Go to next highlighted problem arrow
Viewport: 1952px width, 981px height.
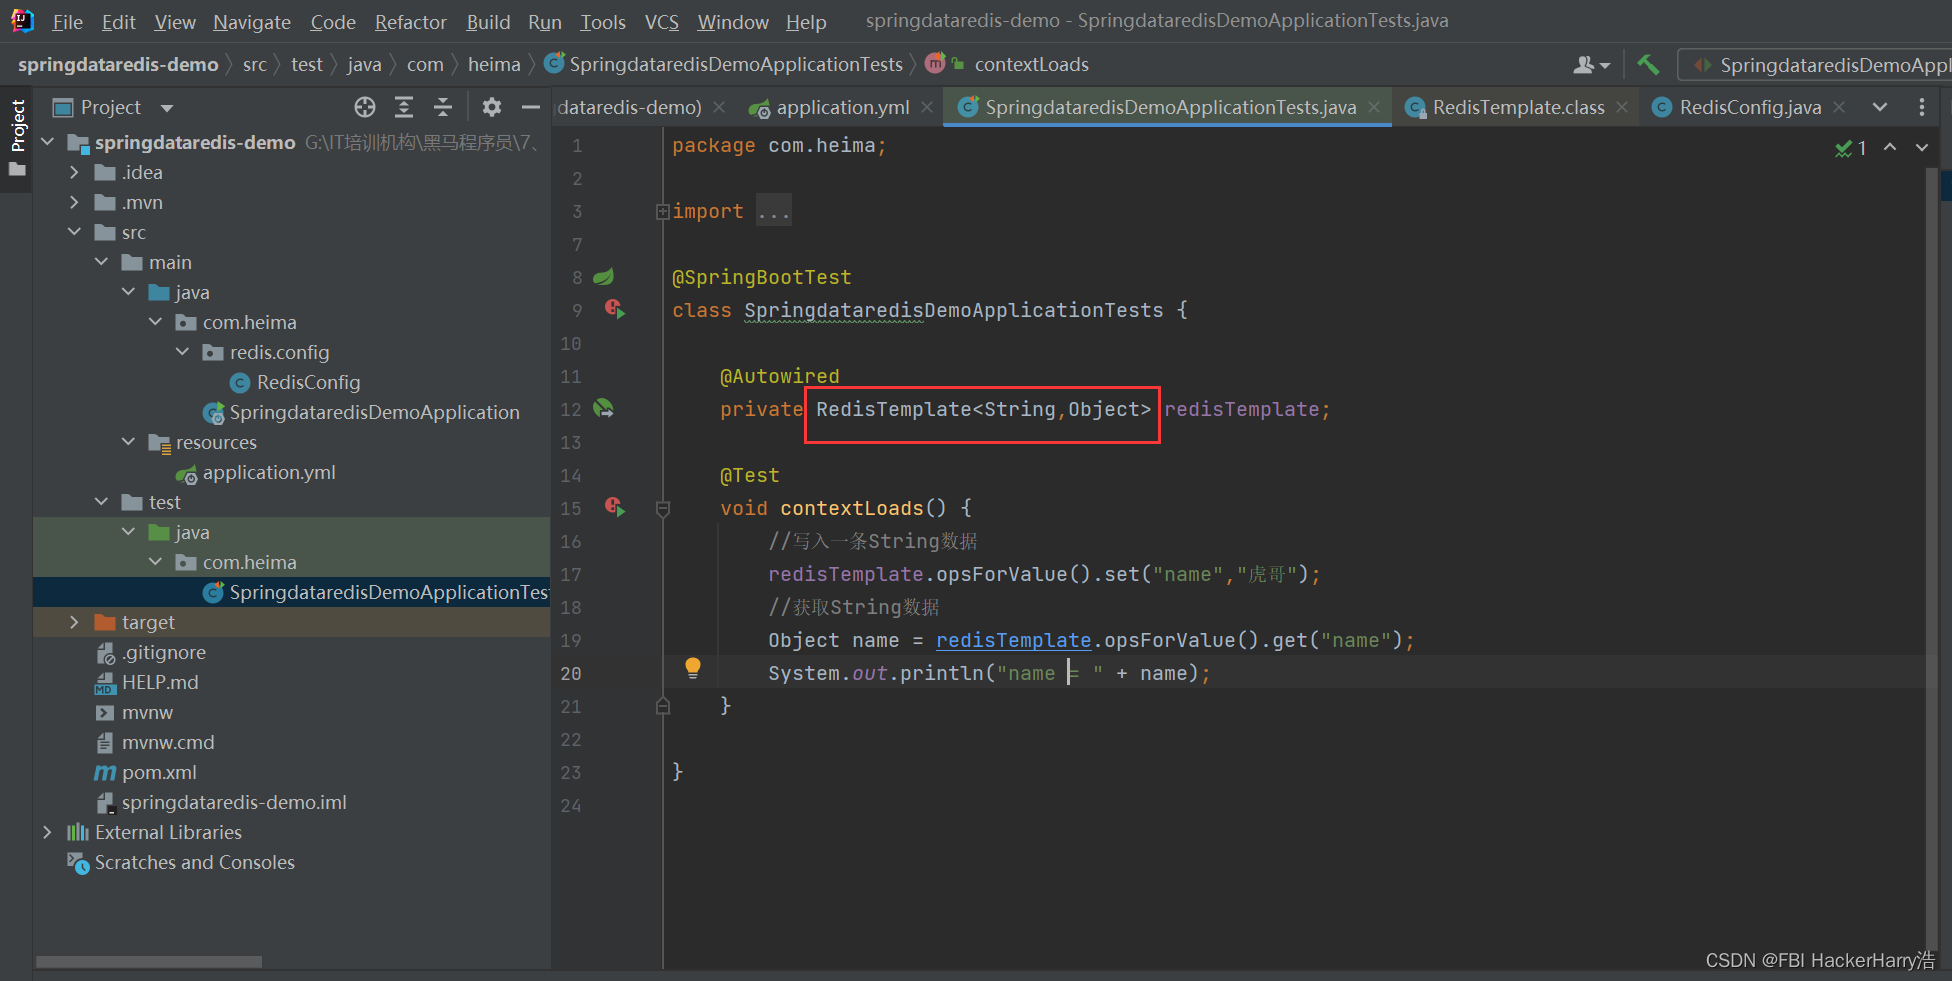point(1921,147)
